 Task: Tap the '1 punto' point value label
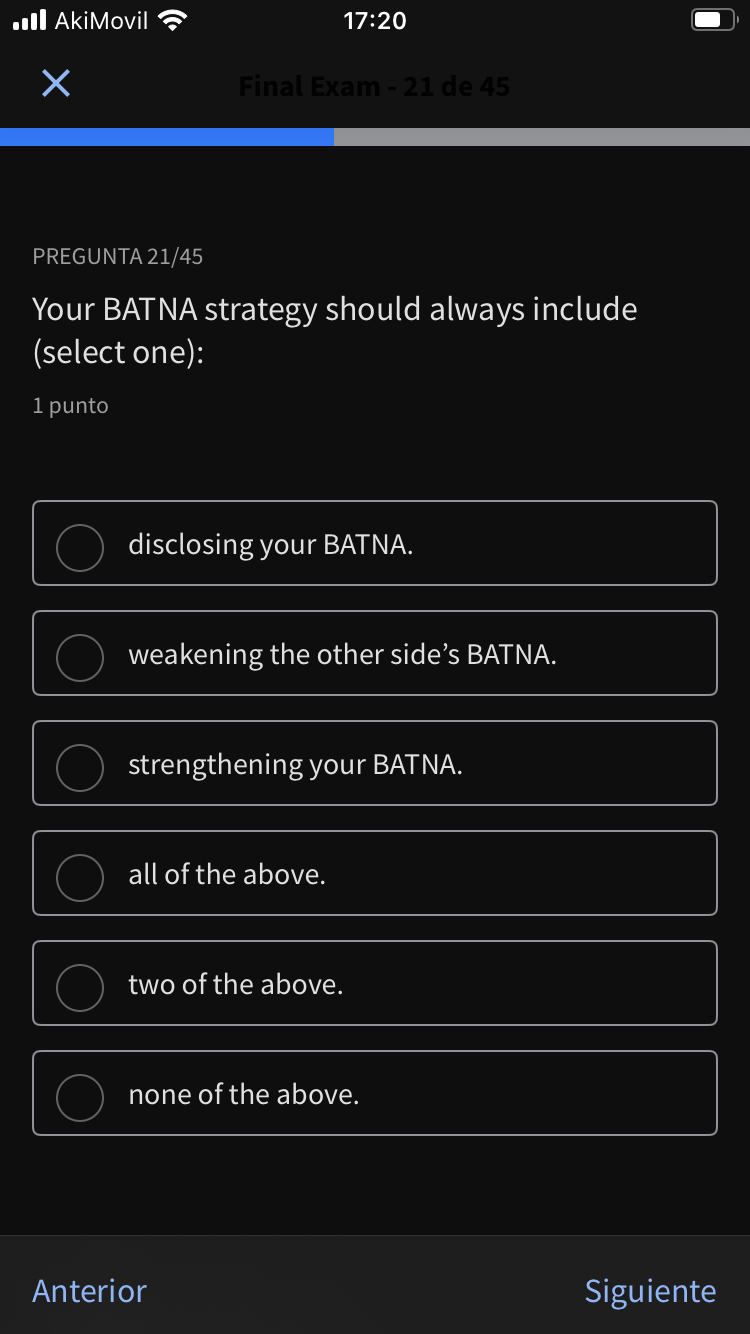[x=70, y=405]
